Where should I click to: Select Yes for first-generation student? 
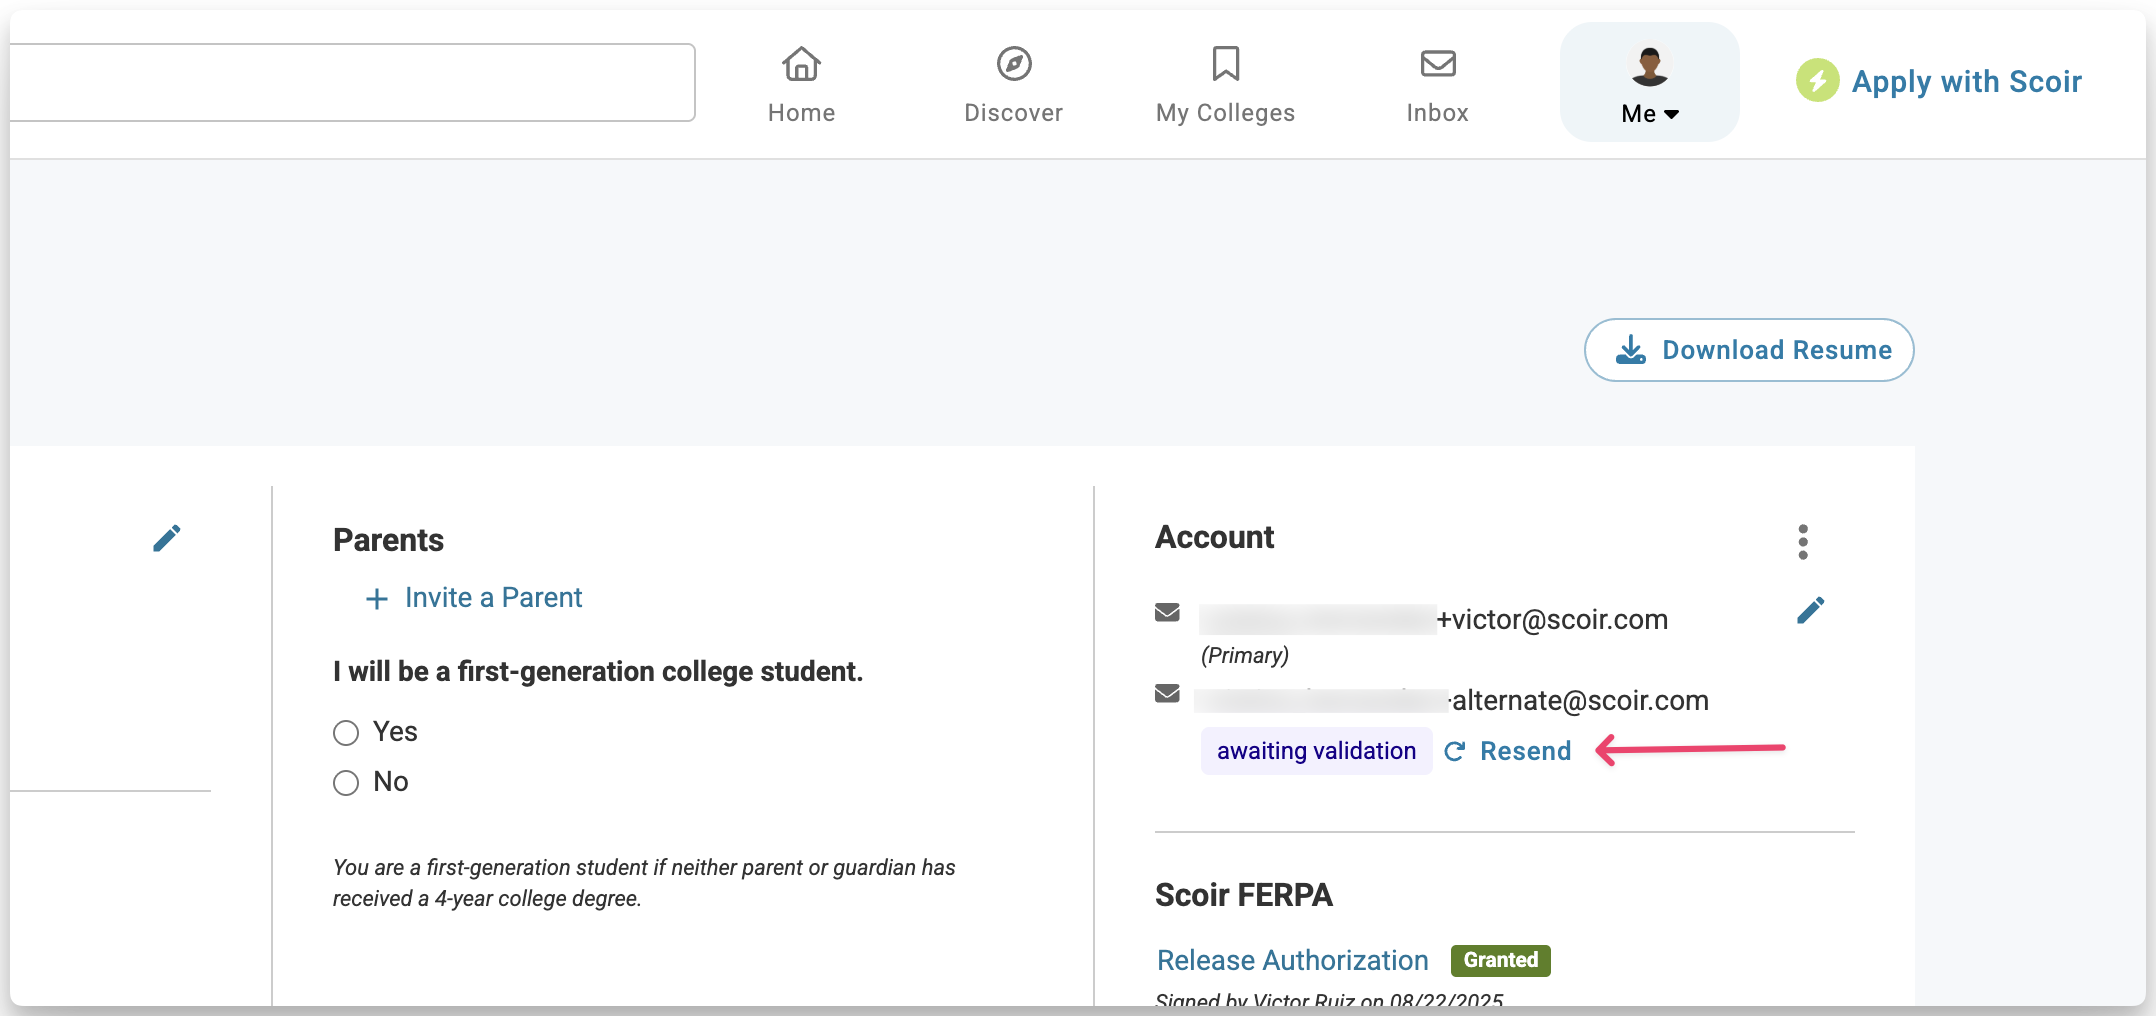tap(346, 733)
